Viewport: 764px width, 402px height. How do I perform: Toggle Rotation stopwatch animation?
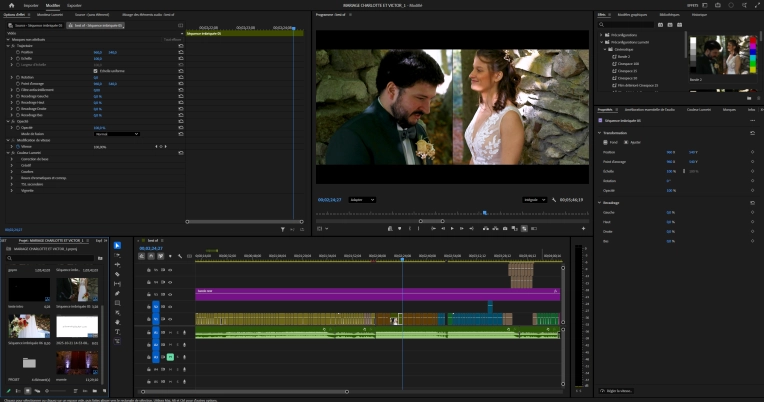click(x=18, y=77)
